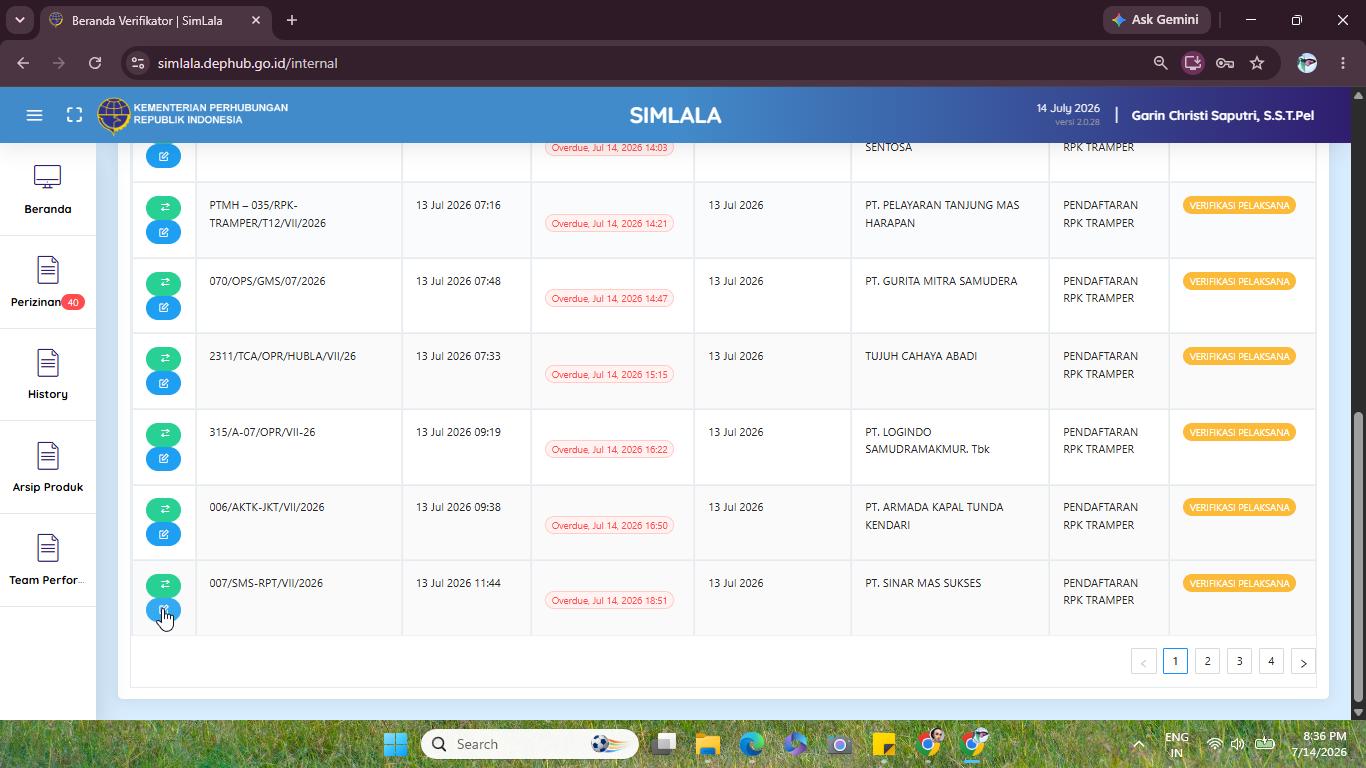Open Perizinan in the sidebar

[x=47, y=283]
